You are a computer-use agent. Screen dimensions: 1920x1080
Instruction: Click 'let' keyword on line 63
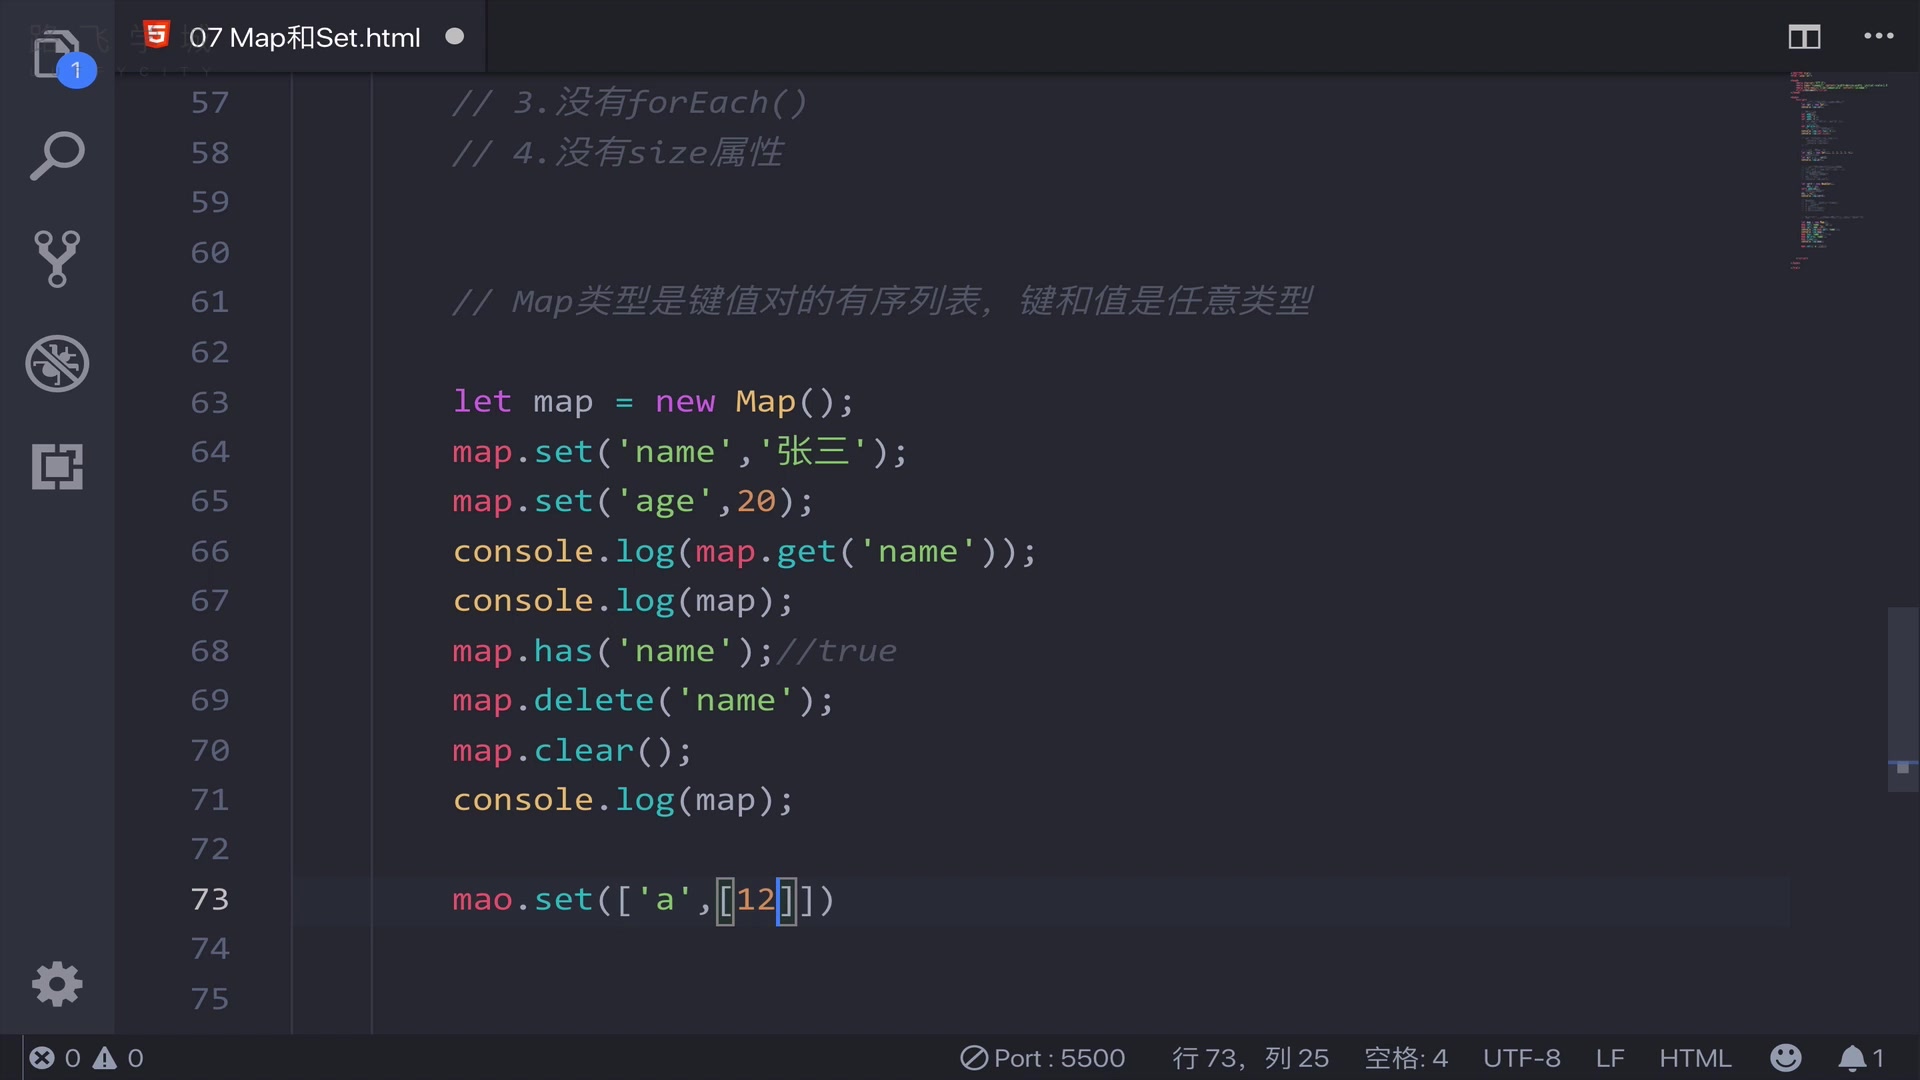point(482,401)
